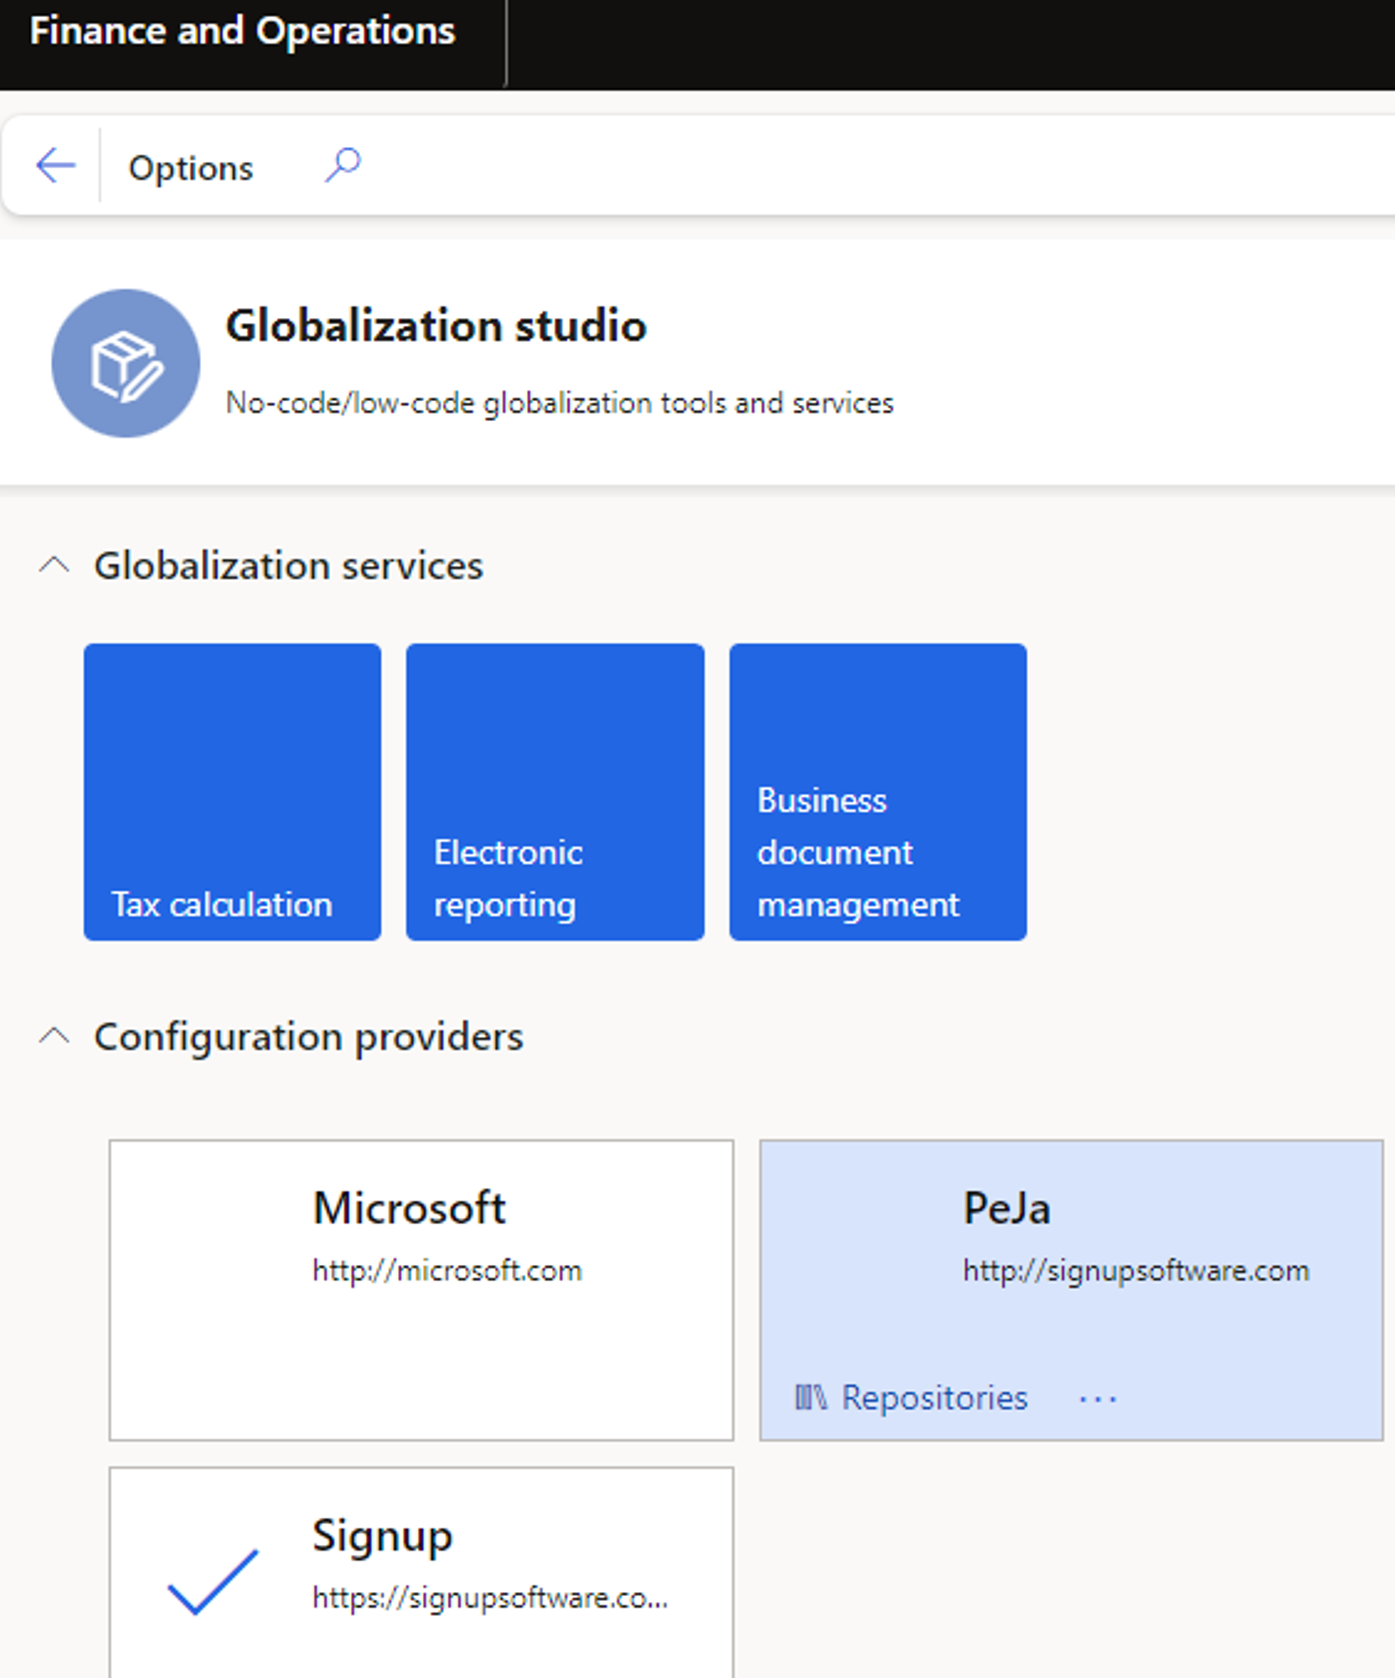
Task: Collapse the Globalization services section
Action: (x=54, y=565)
